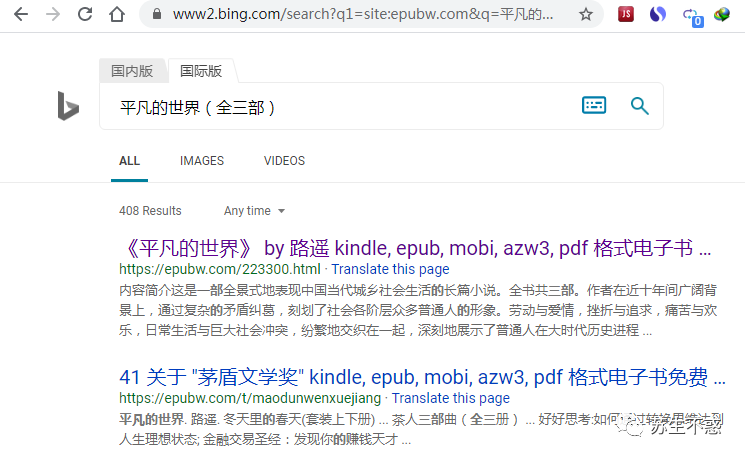Switch to the 国内版 tab
Viewport: 745px width, 458px height.
click(132, 71)
